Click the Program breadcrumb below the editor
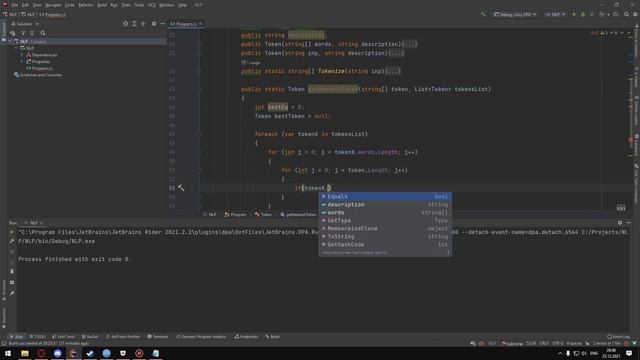Image resolution: width=640 pixels, height=360 pixels. coord(236,215)
